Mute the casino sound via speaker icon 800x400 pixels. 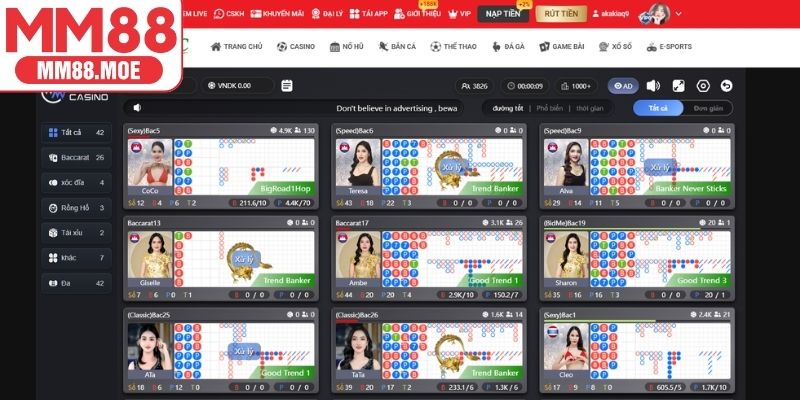pos(653,86)
